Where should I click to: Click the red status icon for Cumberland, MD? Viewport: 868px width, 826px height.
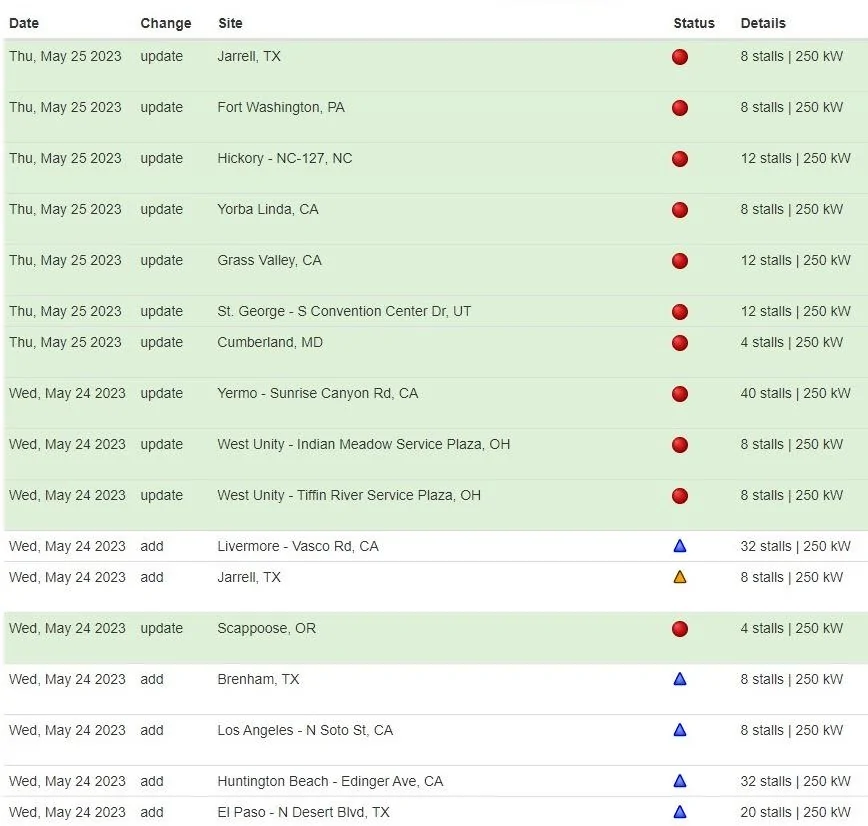[x=680, y=342]
